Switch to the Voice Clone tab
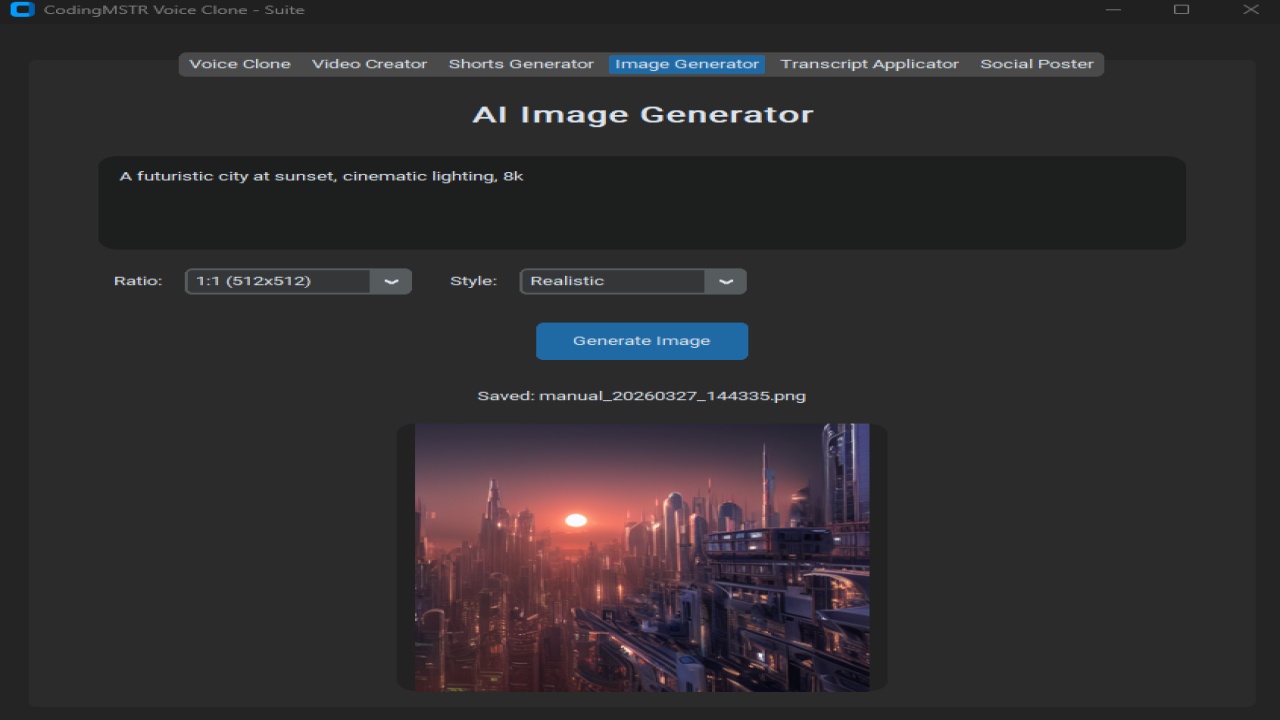 240,64
